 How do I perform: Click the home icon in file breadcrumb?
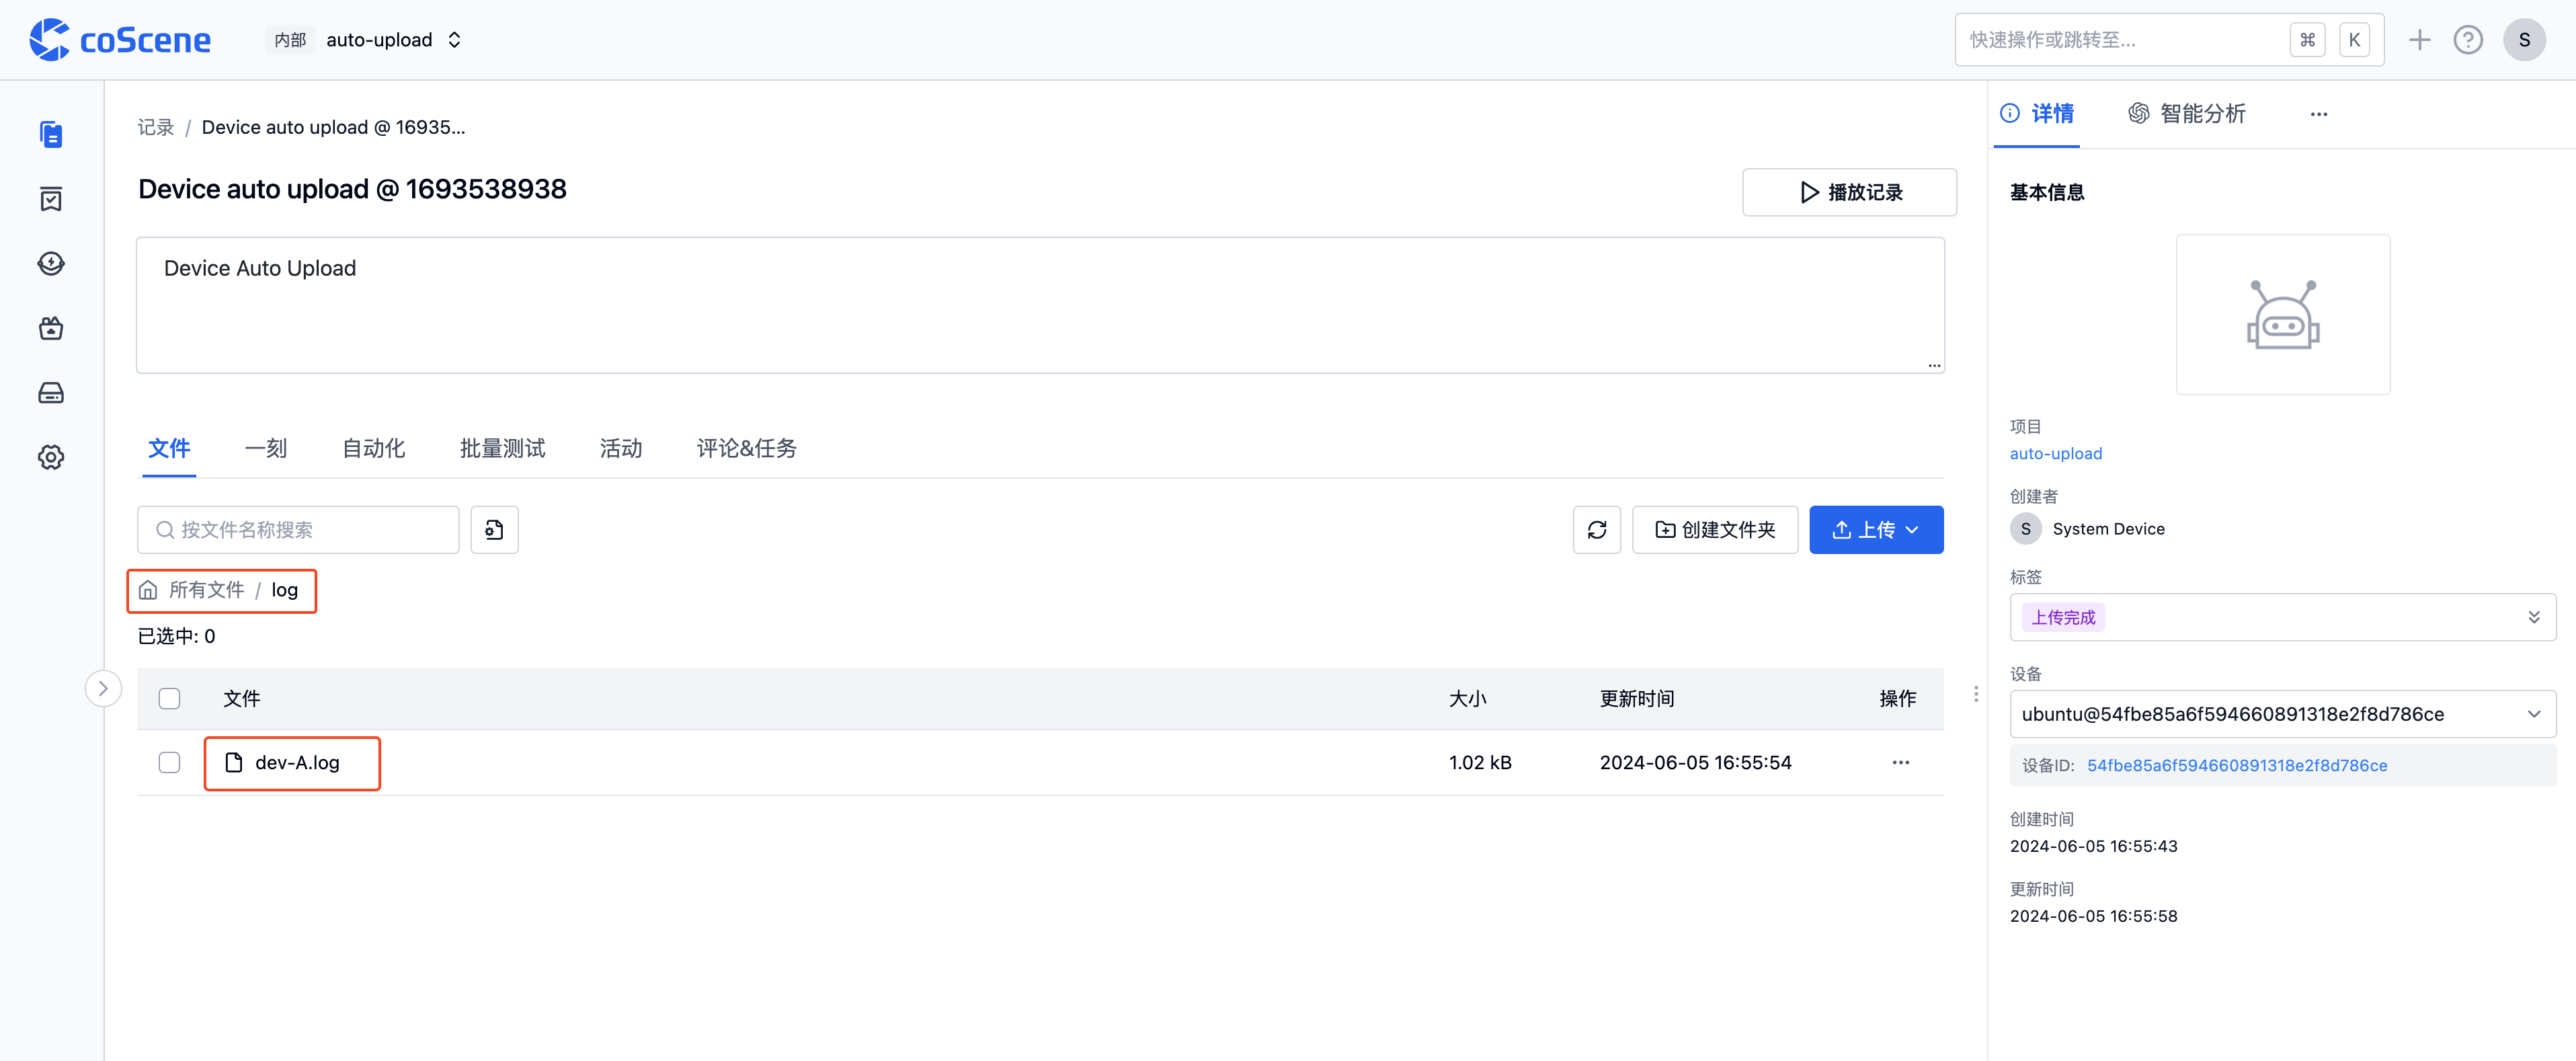pos(148,590)
